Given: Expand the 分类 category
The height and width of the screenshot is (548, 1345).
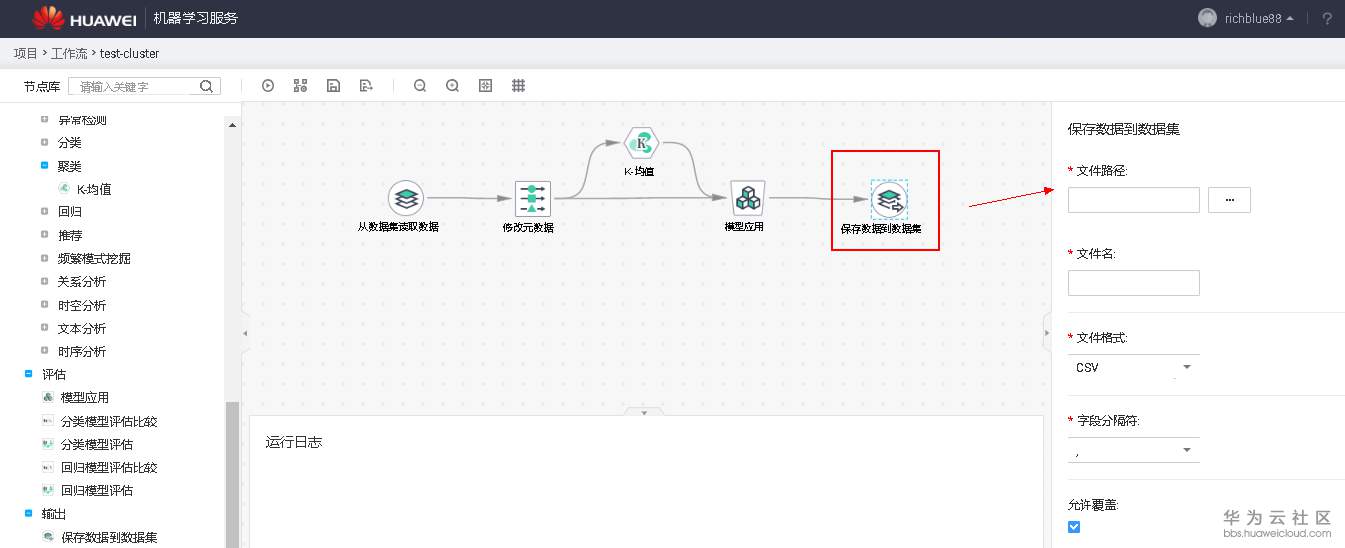Looking at the screenshot, I should point(44,142).
